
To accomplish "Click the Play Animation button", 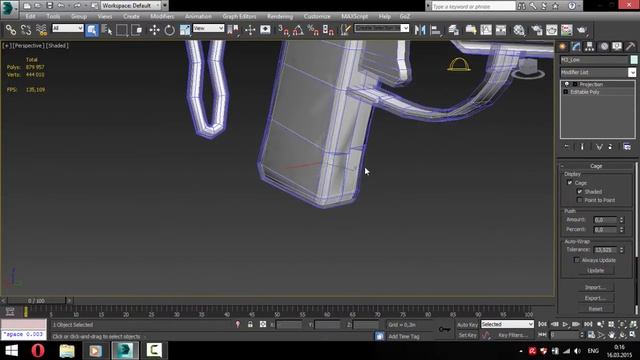I will point(565,324).
